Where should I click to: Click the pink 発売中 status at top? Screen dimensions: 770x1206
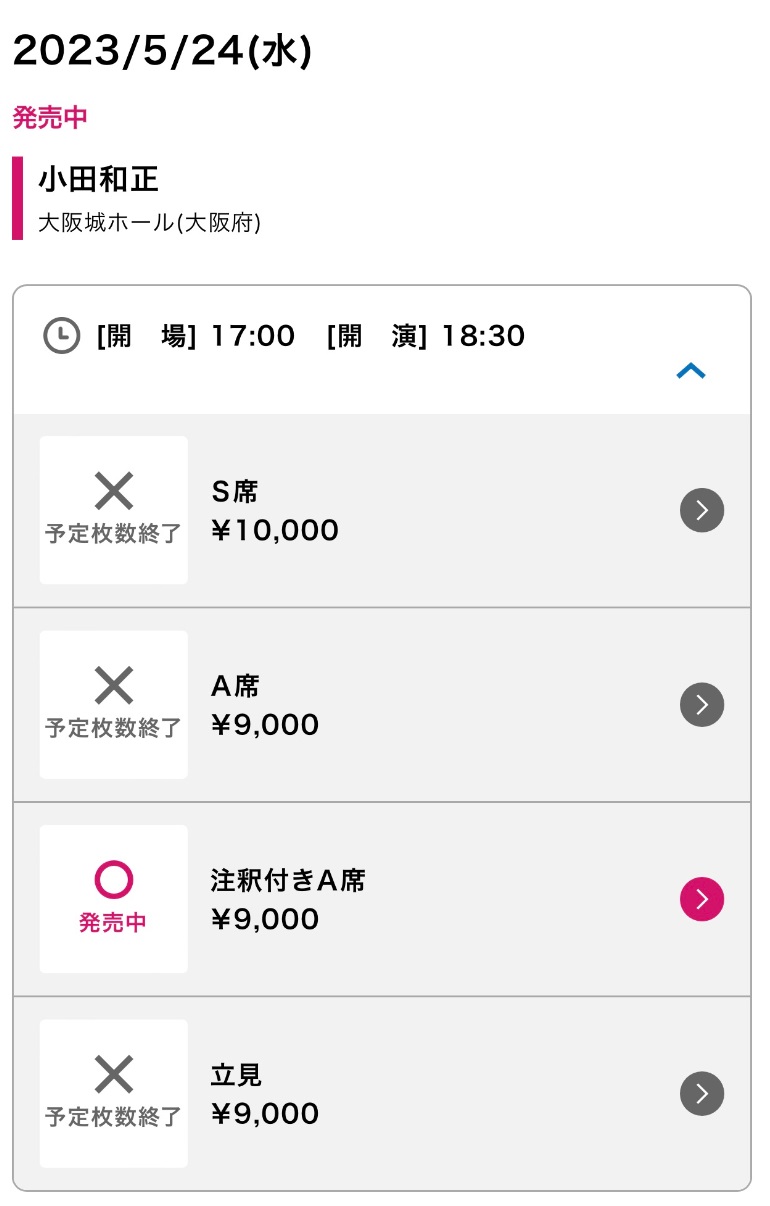pos(50,117)
